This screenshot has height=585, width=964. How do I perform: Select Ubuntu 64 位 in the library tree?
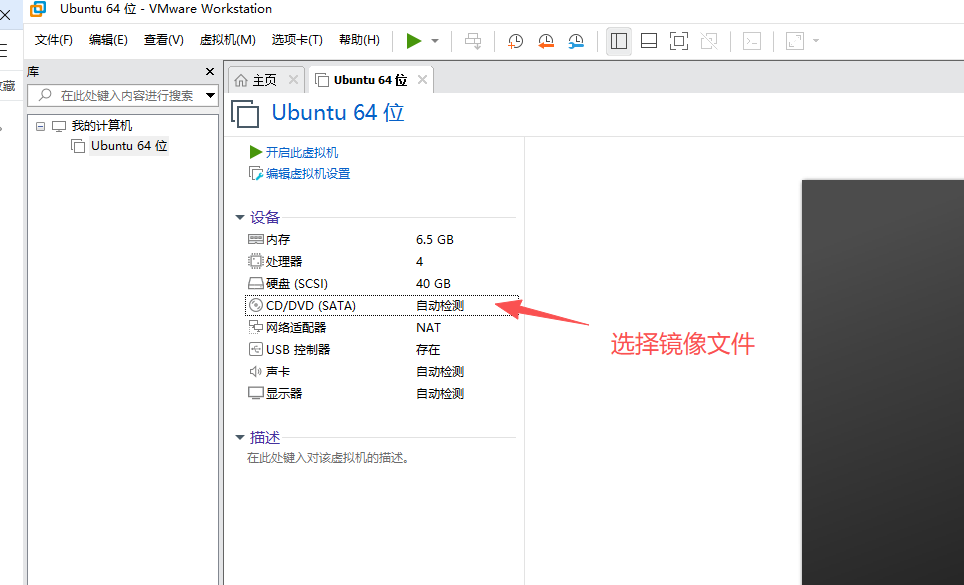click(x=129, y=146)
